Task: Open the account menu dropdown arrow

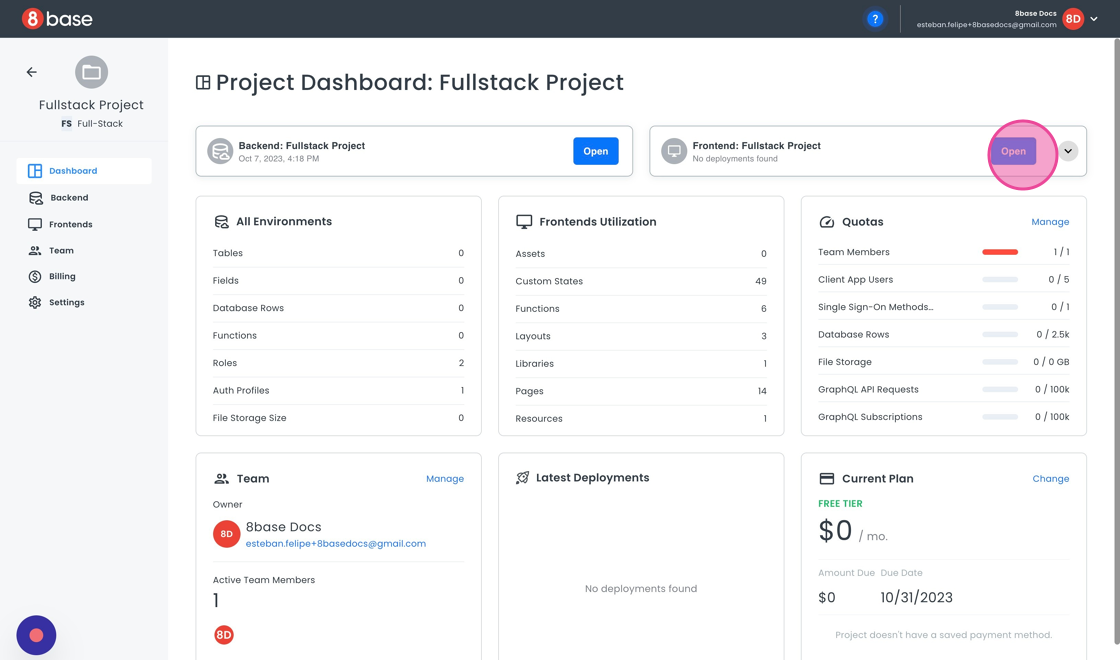Action: point(1094,19)
